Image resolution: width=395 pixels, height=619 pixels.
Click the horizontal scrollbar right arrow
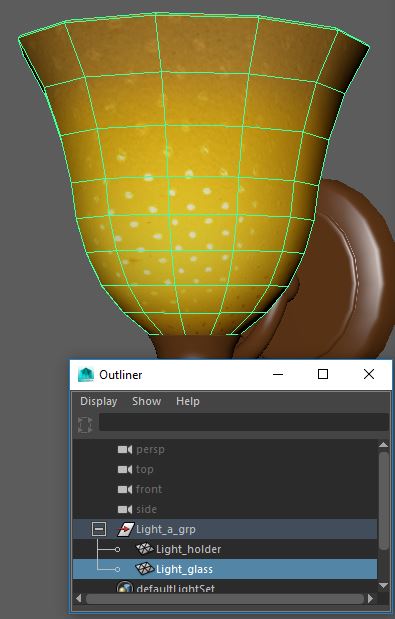[x=371, y=598]
